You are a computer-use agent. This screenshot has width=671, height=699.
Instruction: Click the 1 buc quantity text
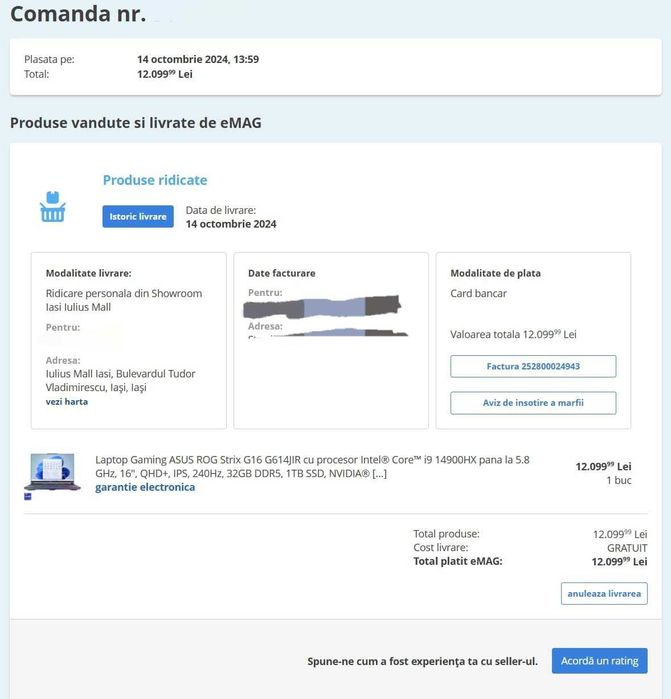coord(619,480)
